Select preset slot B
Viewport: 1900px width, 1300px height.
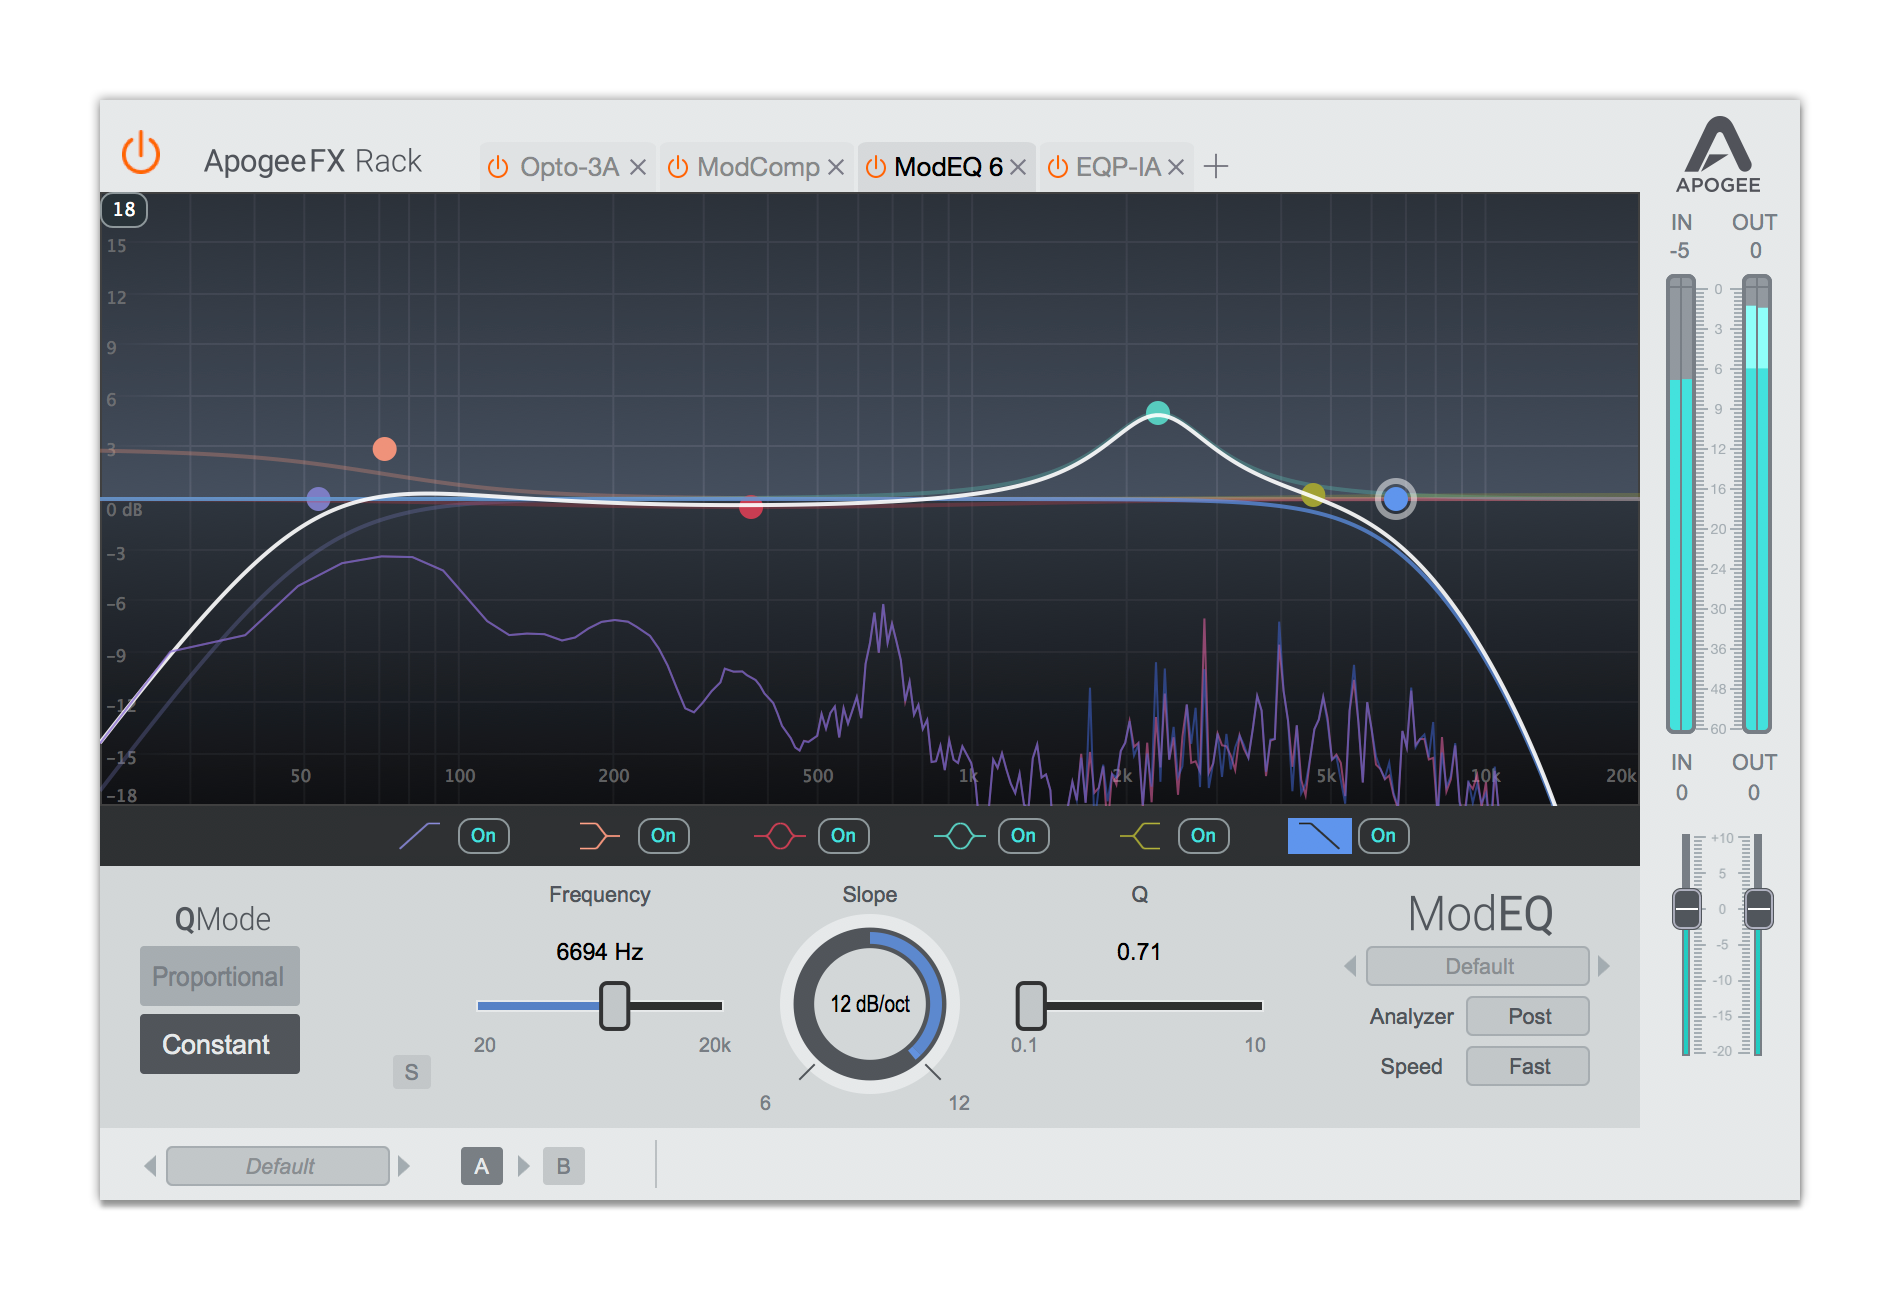tap(563, 1165)
